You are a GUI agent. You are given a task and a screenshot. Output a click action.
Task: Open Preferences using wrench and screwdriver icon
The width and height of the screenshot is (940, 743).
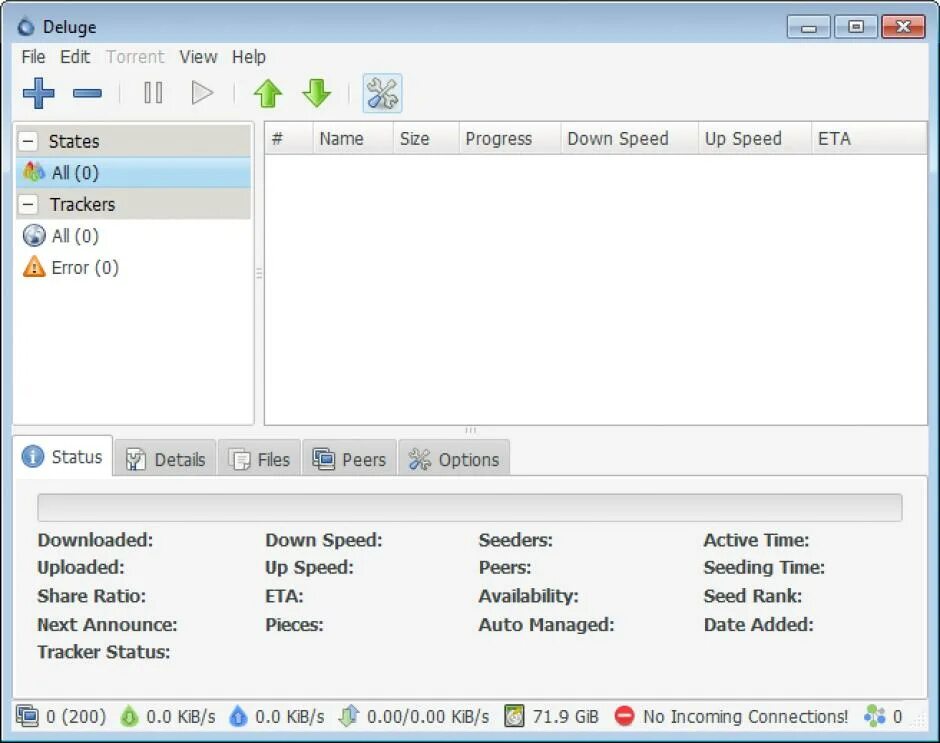tap(382, 93)
